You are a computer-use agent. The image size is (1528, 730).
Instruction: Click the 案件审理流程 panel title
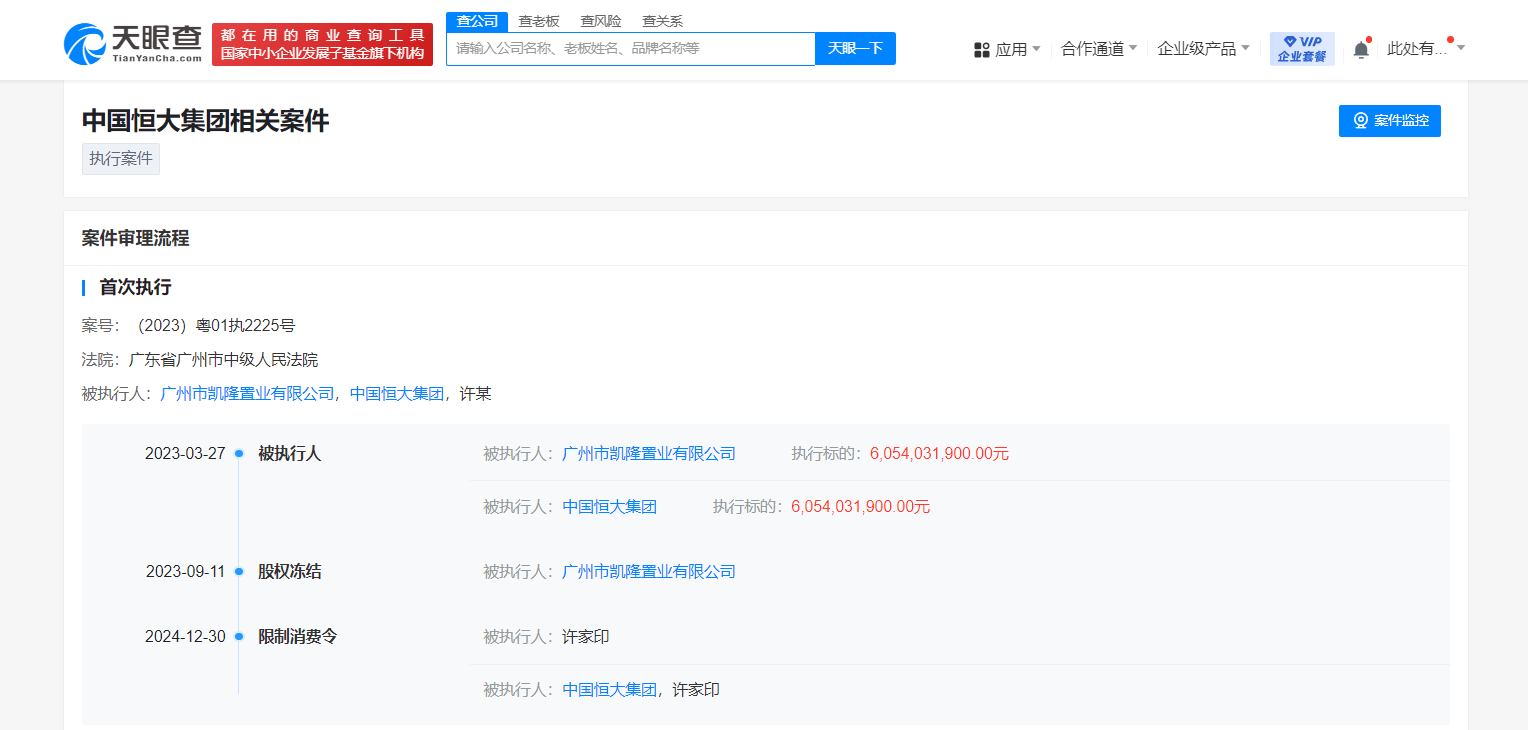[x=135, y=238]
